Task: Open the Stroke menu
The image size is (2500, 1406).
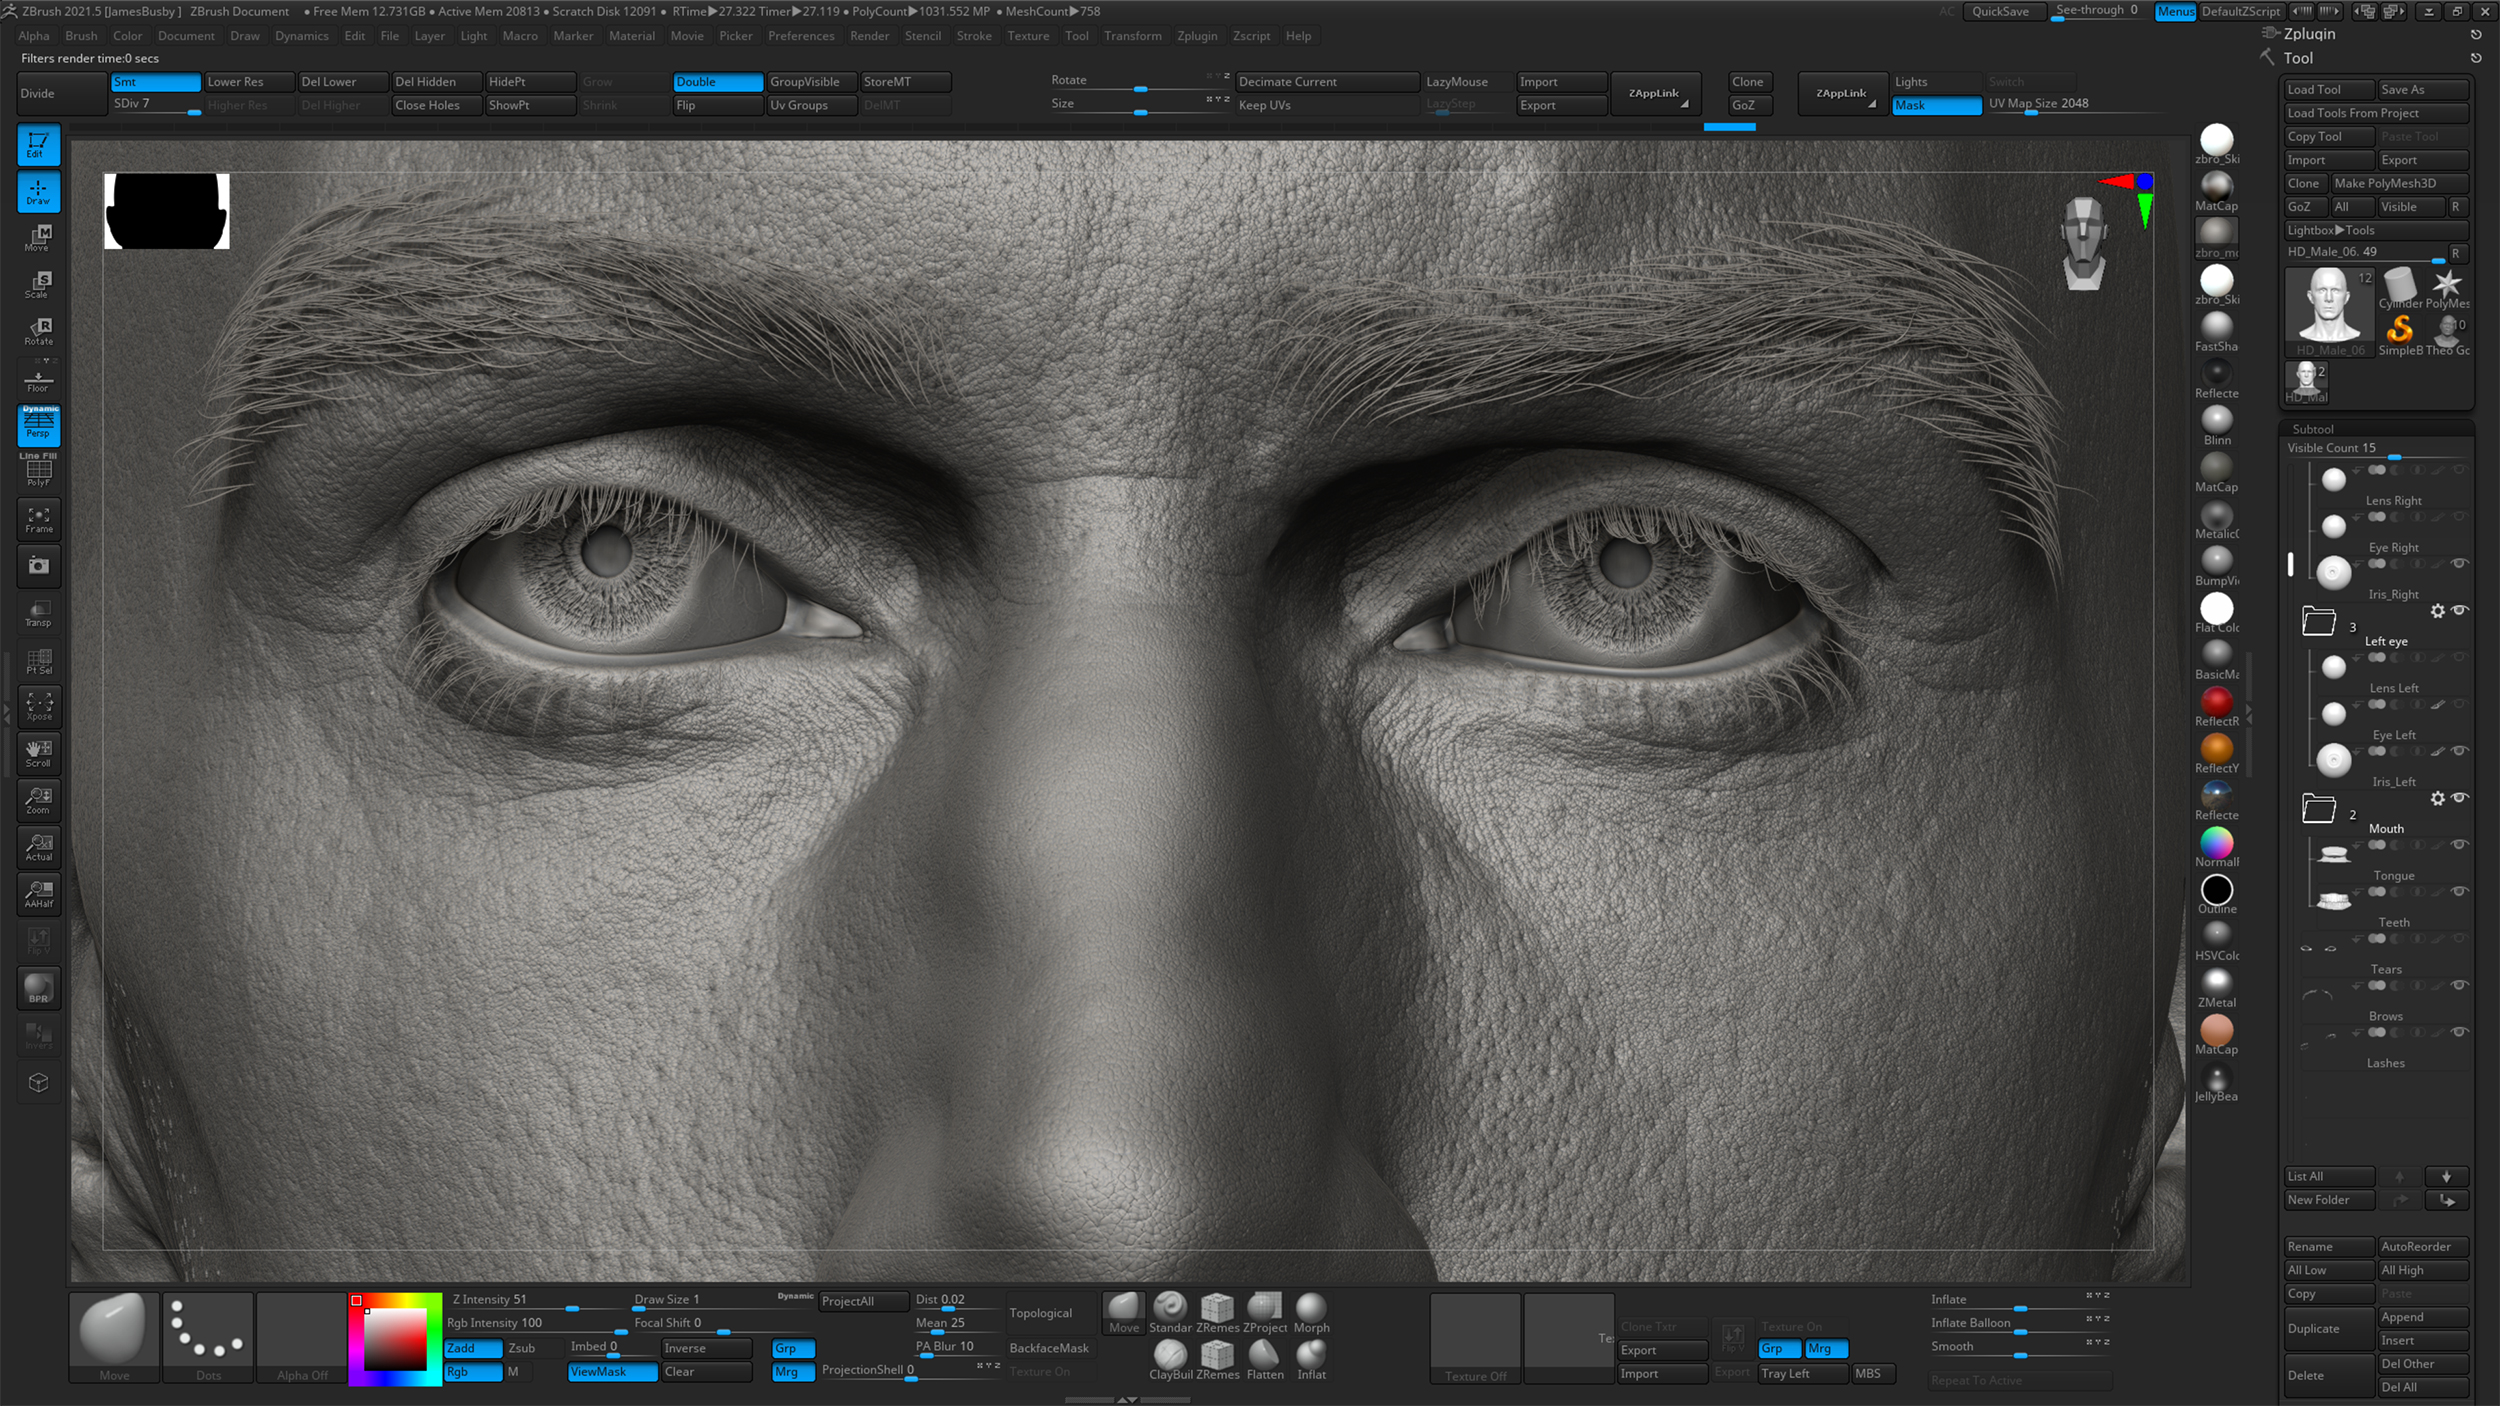Action: coord(973,36)
